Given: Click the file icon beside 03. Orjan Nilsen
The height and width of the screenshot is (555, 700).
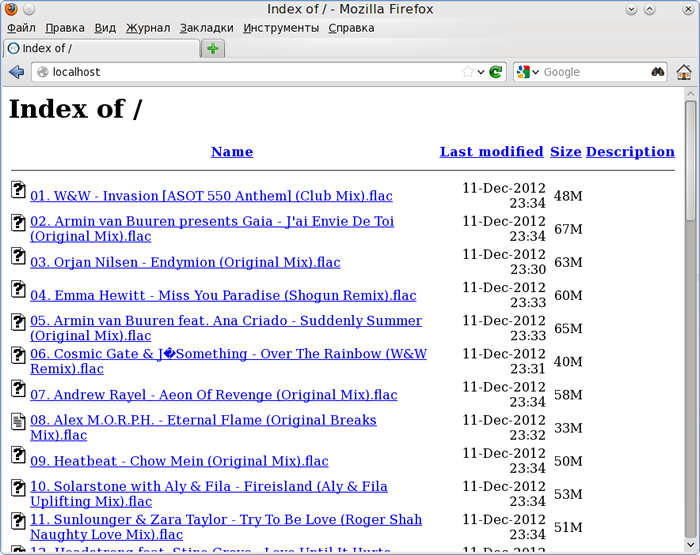Looking at the screenshot, I should [x=18, y=255].
